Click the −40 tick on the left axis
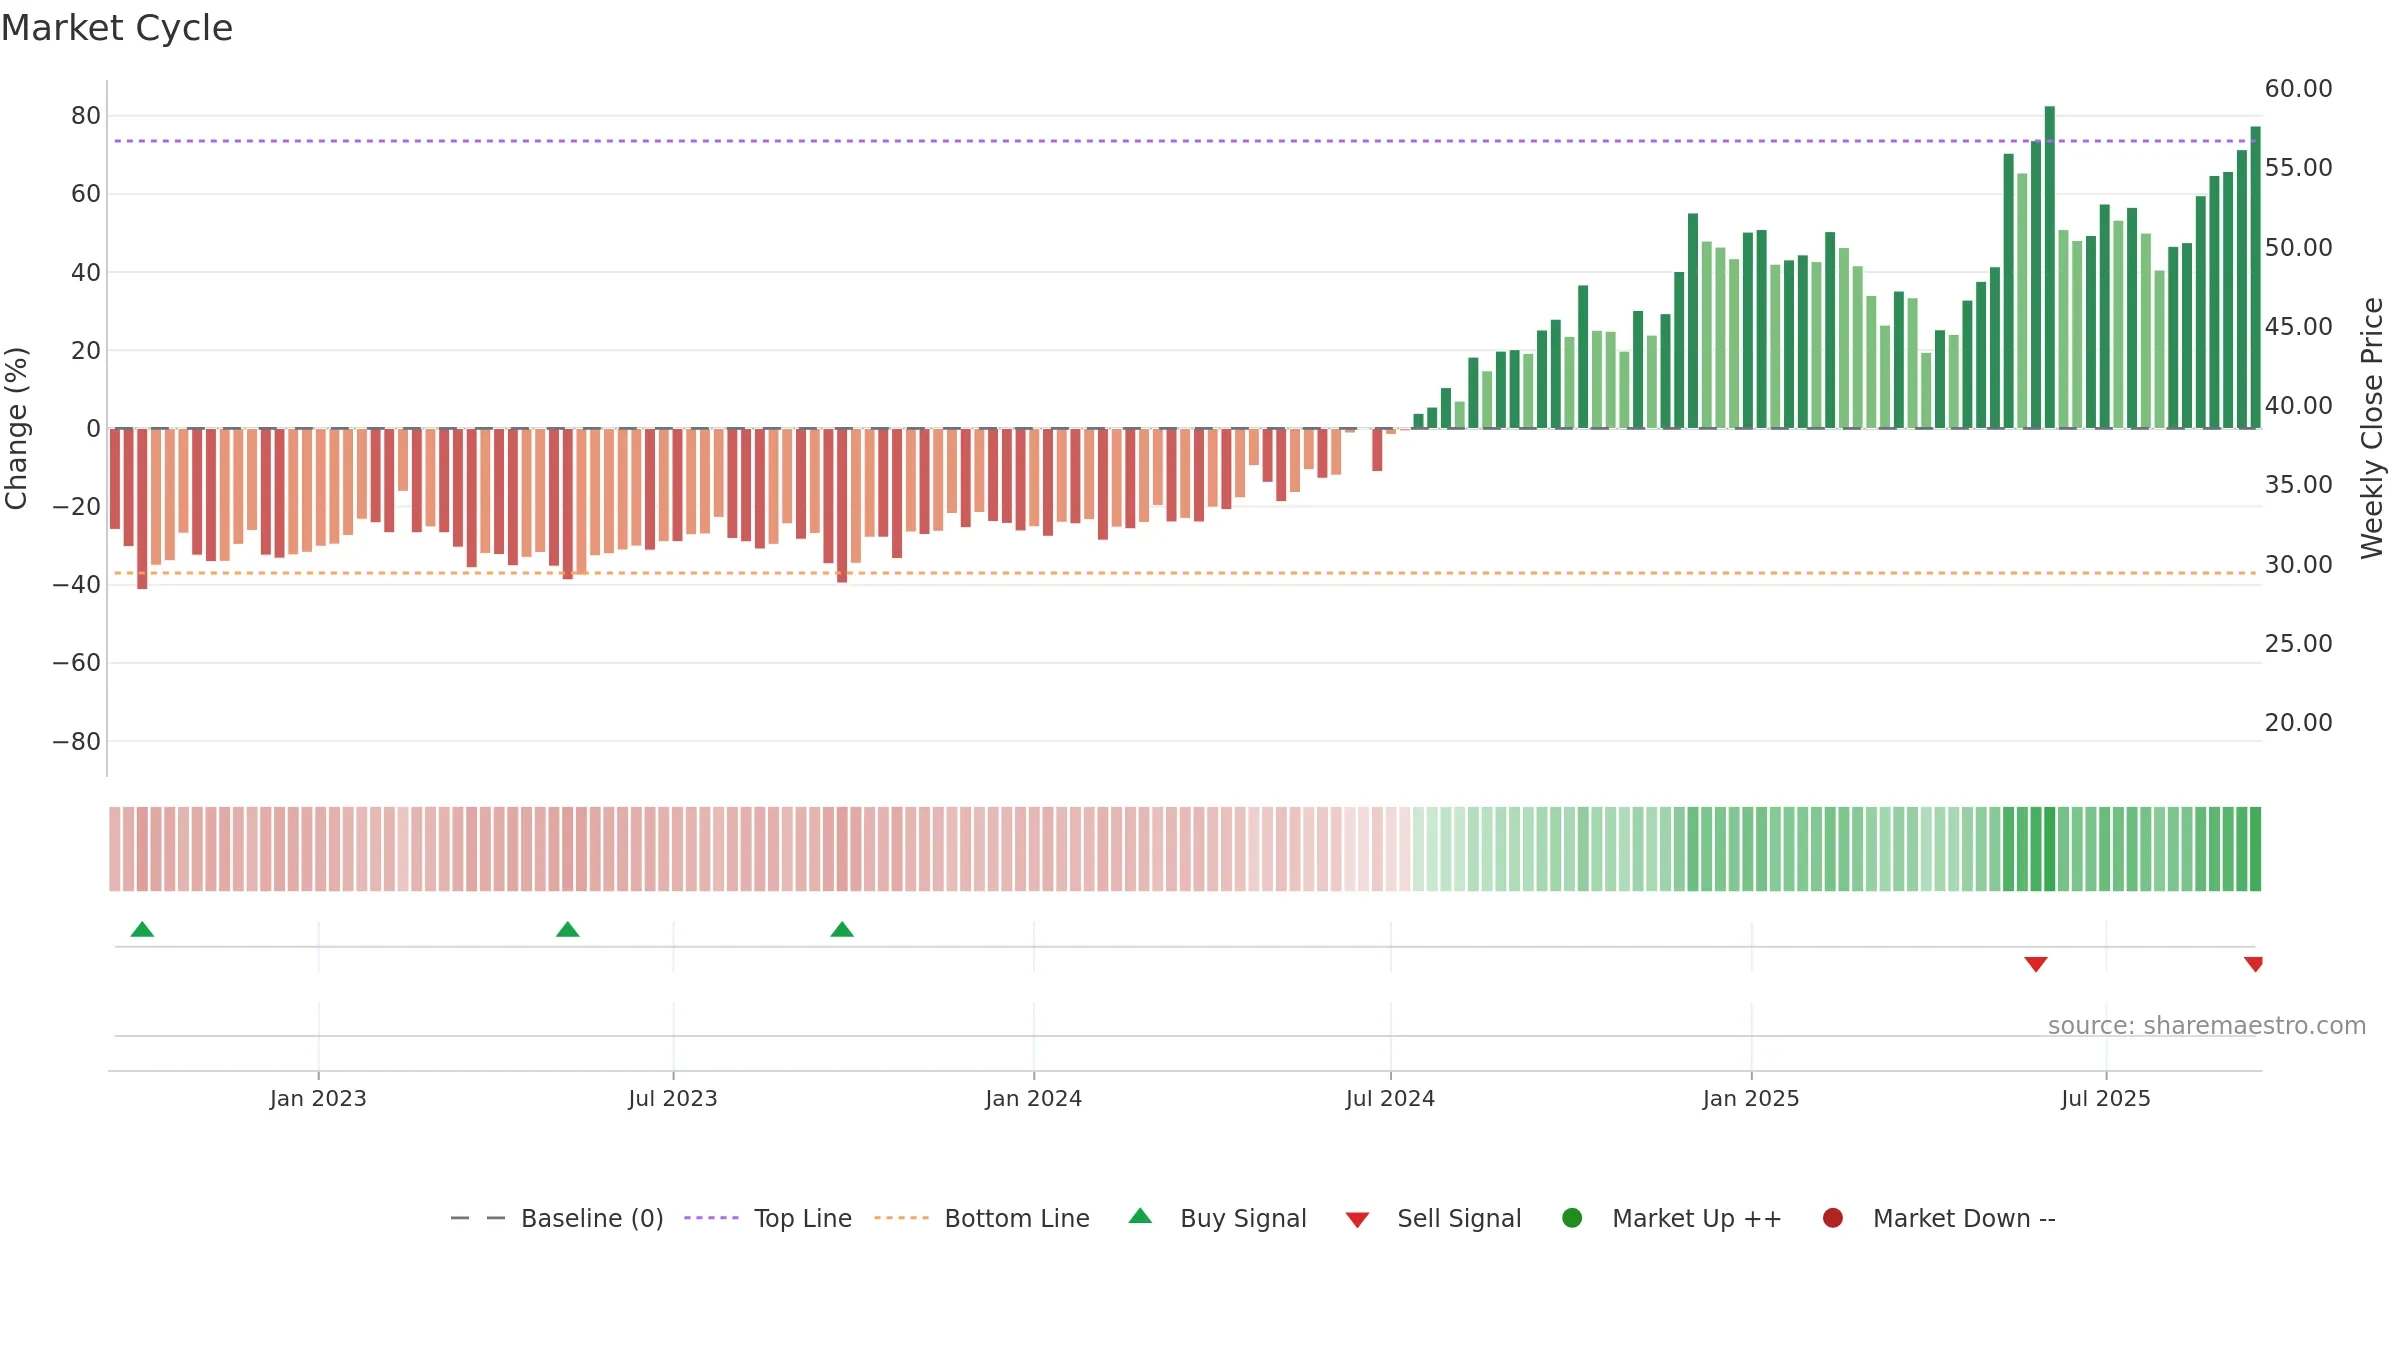 click(77, 585)
